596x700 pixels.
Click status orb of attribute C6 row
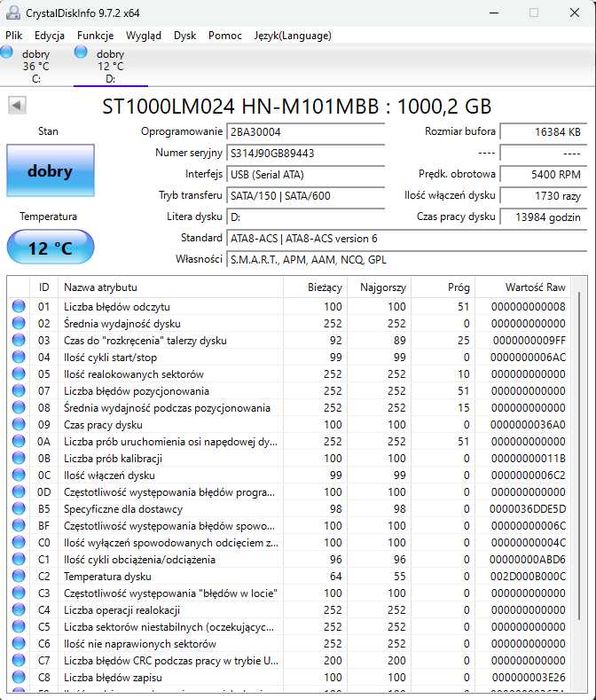[18, 643]
